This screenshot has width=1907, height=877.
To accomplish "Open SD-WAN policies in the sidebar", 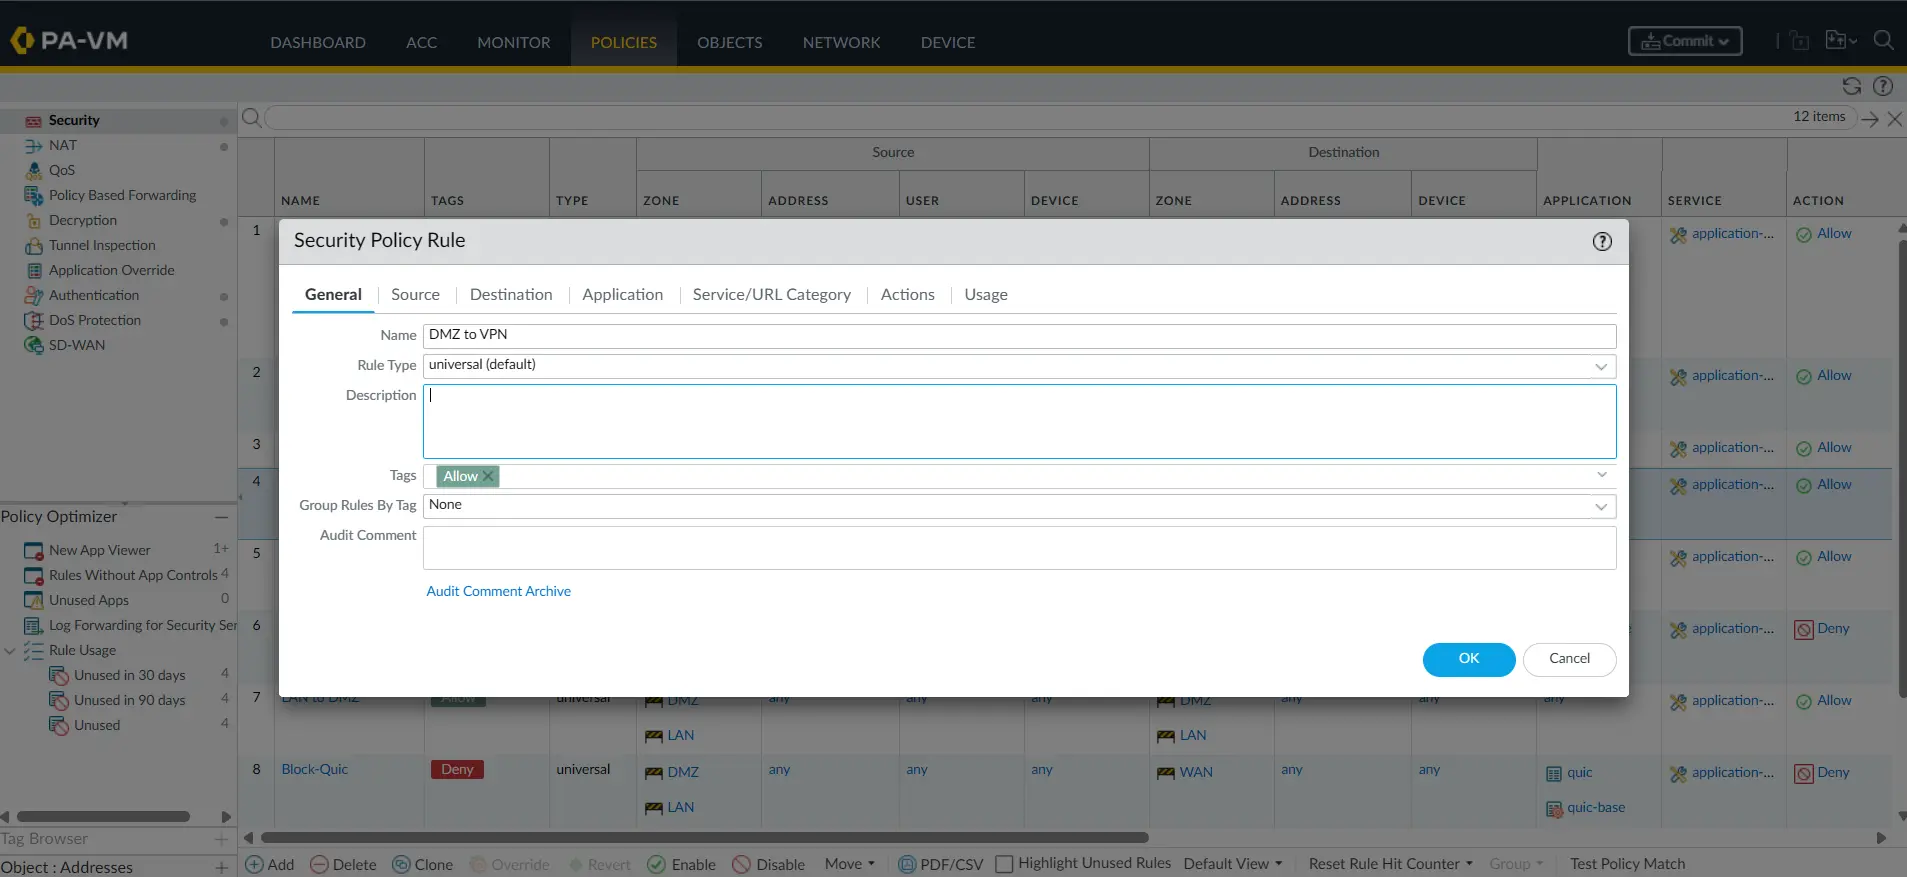I will [x=77, y=345].
